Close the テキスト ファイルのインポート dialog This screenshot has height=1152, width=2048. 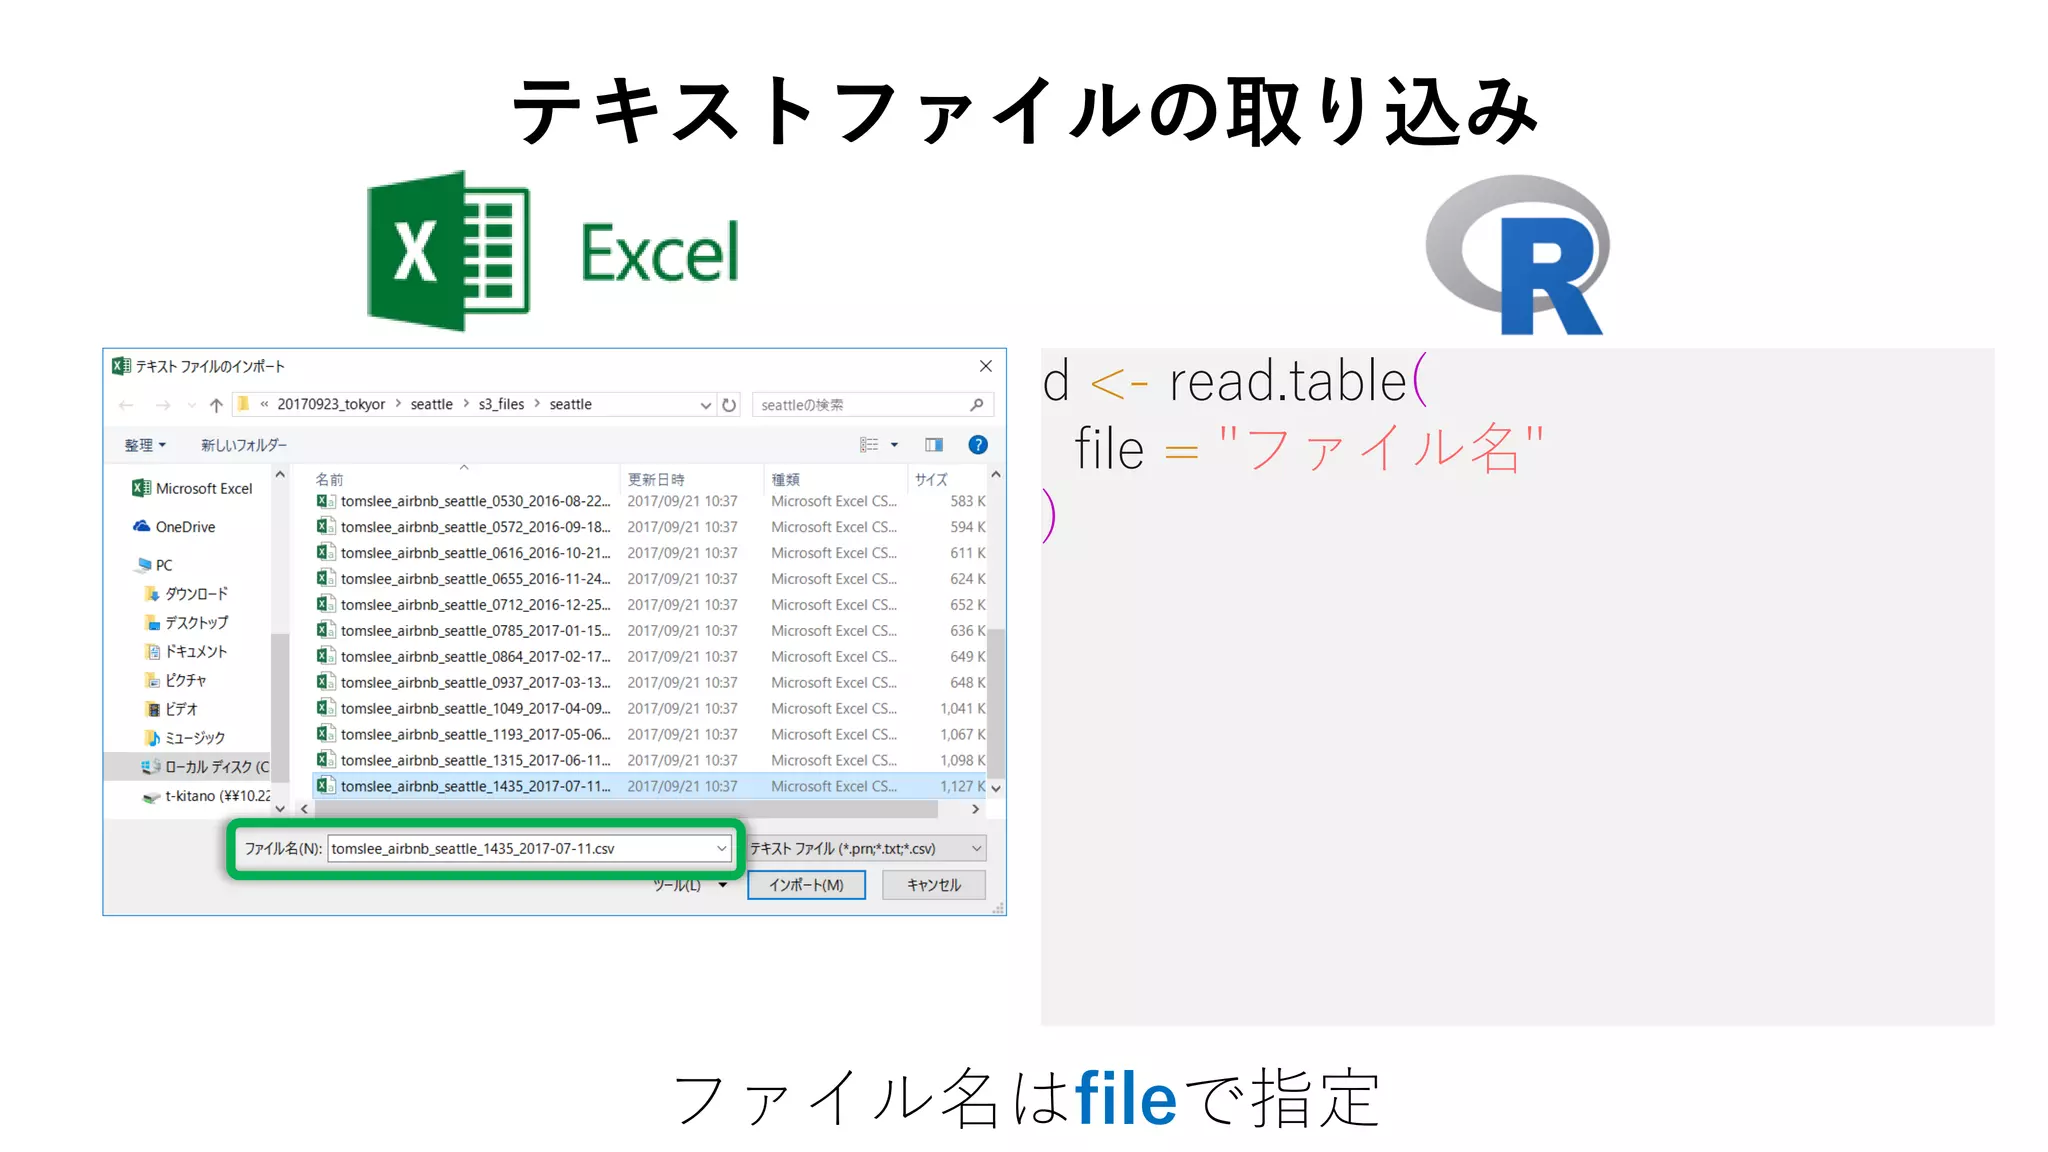point(986,366)
